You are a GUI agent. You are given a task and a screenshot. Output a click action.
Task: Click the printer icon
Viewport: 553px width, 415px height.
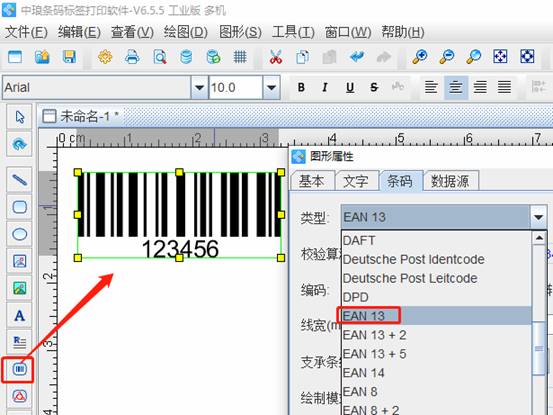[132, 57]
